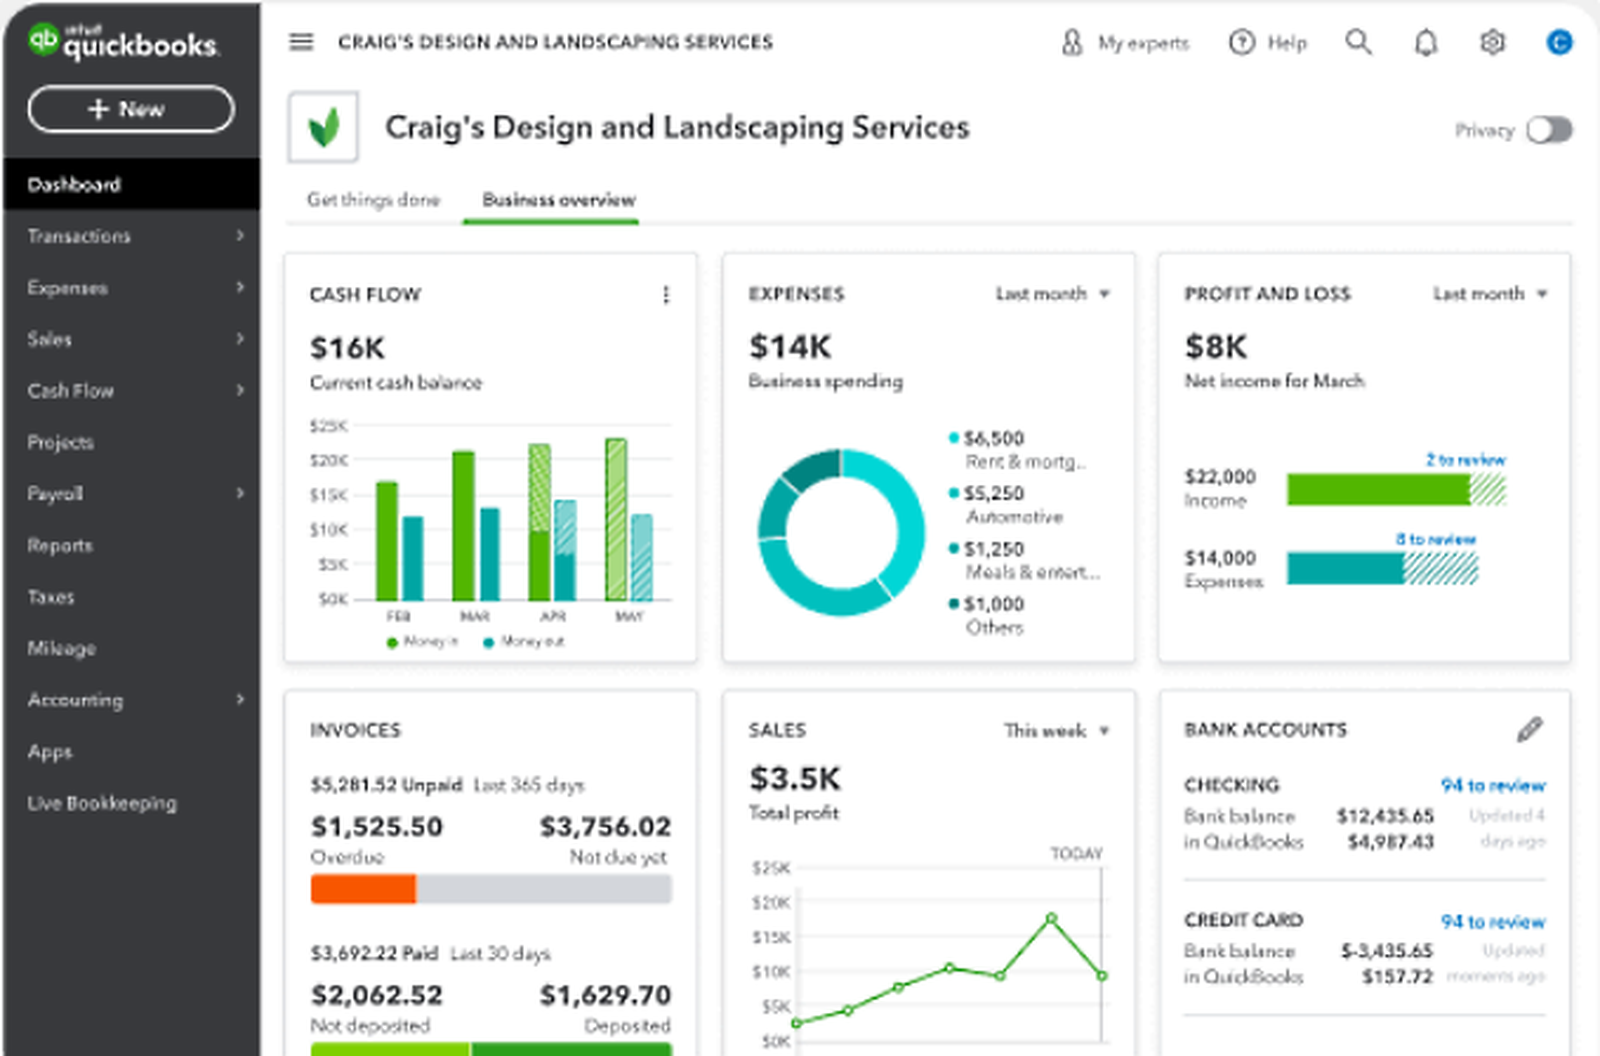Open the search tool
The height and width of the screenshot is (1056, 1600).
pos(1358,43)
